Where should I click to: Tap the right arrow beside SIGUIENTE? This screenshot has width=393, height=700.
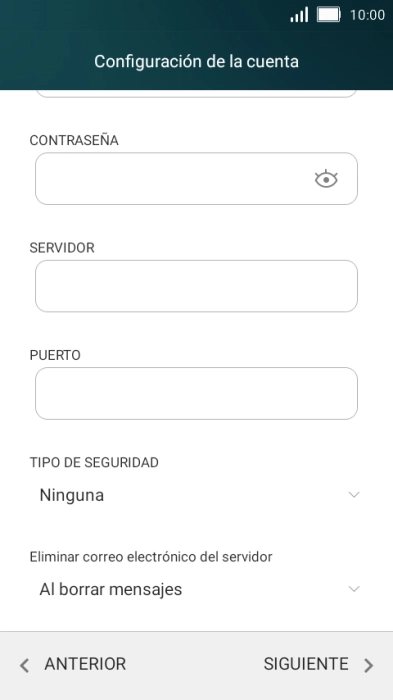coord(368,665)
